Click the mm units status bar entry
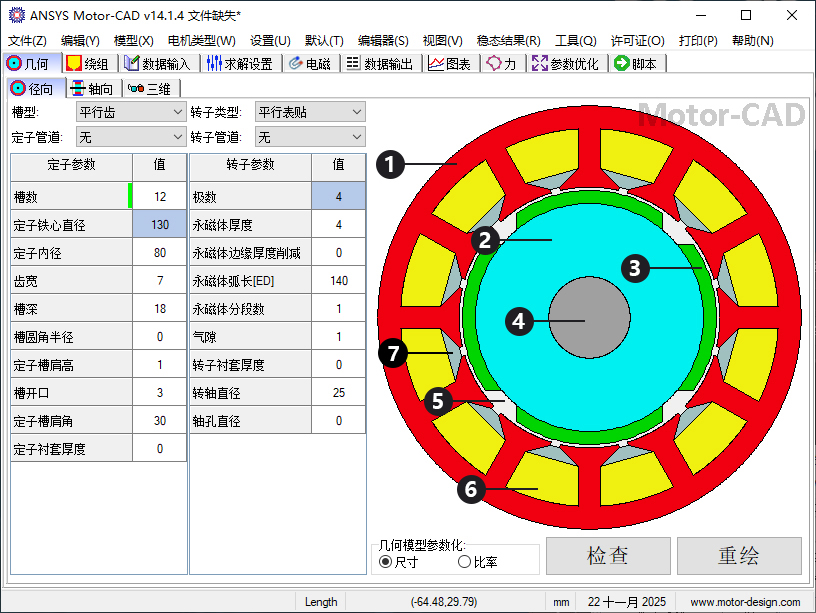This screenshot has height=613, width=816. tap(561, 602)
